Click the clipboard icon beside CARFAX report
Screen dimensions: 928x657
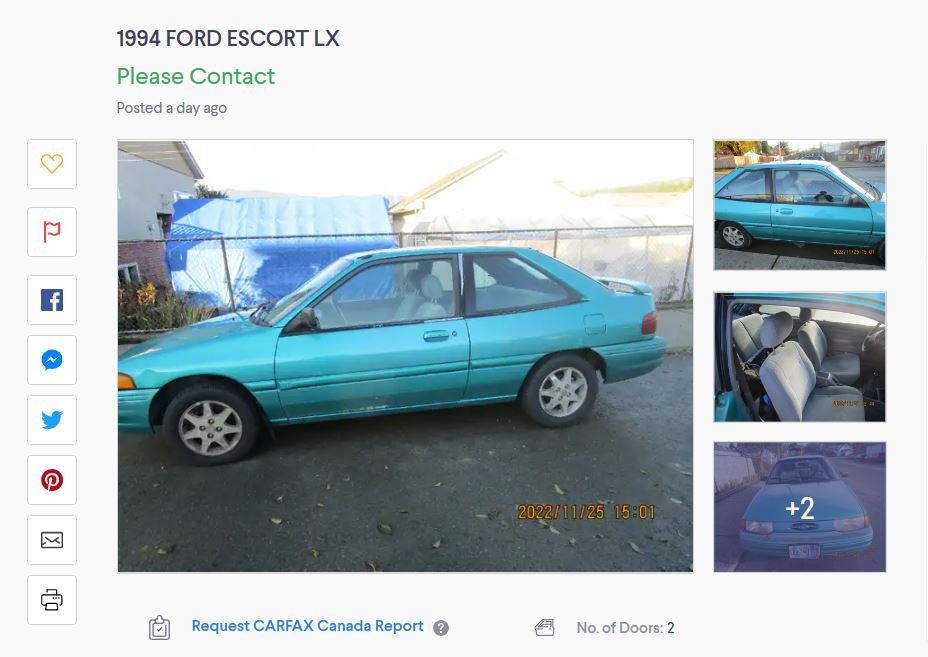[159, 628]
